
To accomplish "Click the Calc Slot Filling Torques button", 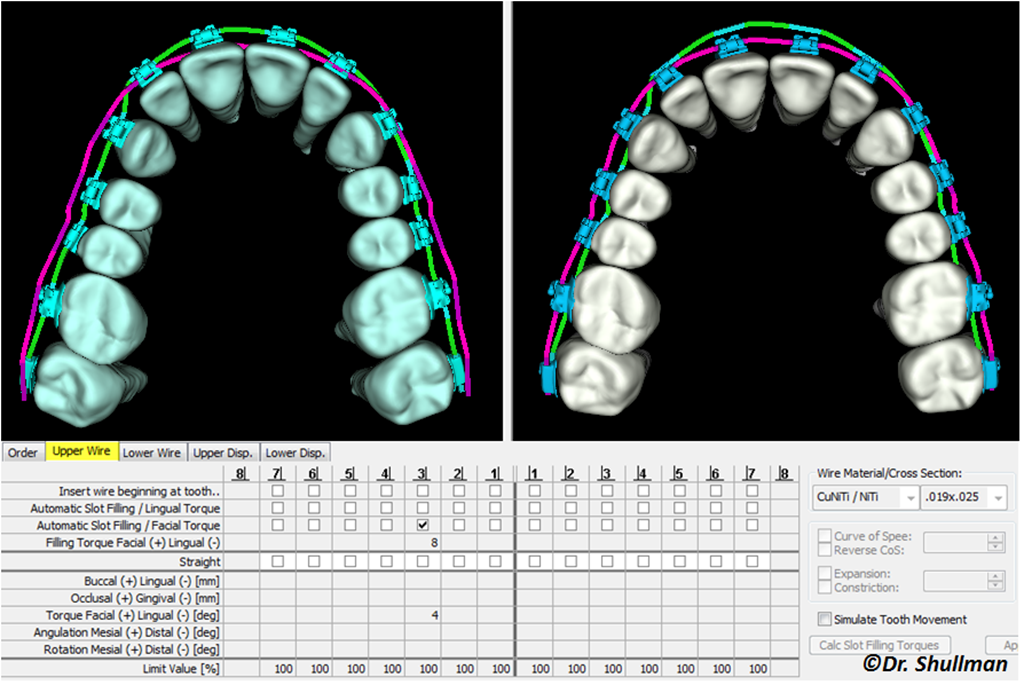I will click(879, 645).
